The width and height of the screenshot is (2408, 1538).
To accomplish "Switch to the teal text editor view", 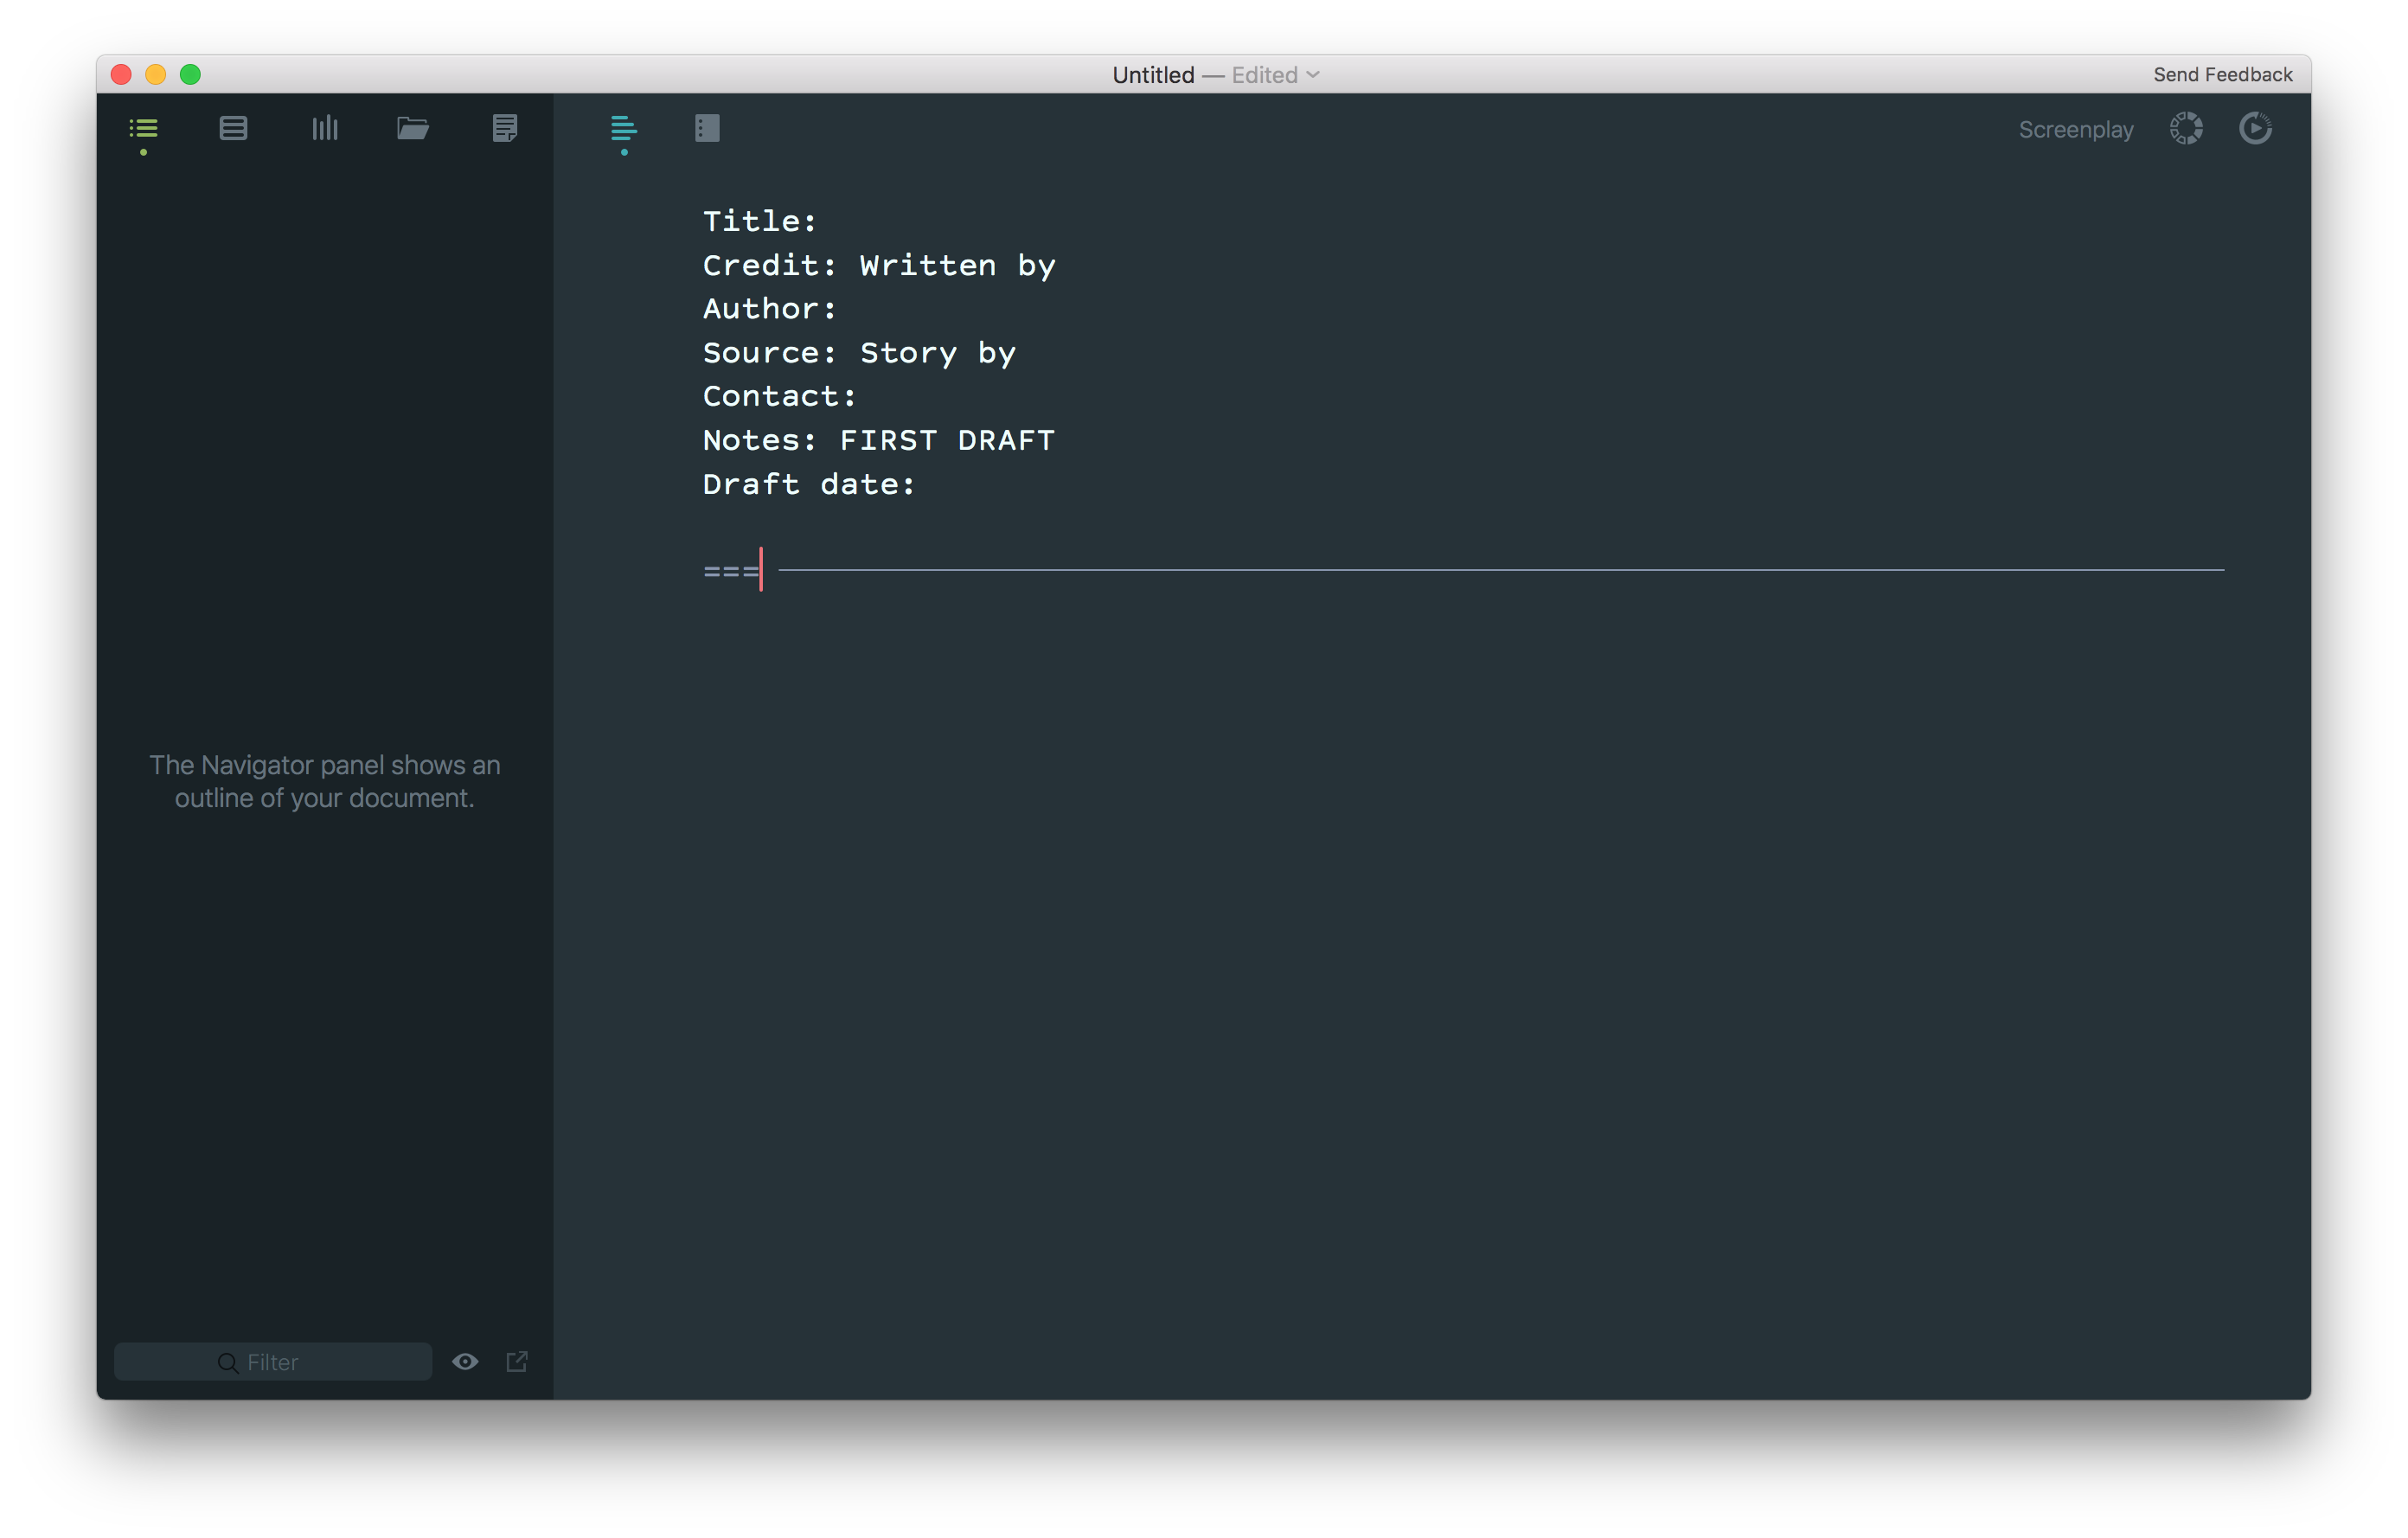I will (623, 129).
